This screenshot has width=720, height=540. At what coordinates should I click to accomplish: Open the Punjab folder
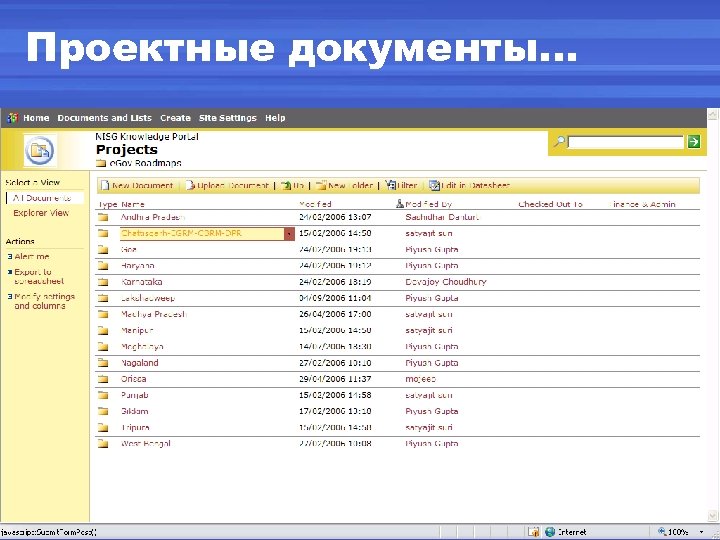click(x=135, y=395)
